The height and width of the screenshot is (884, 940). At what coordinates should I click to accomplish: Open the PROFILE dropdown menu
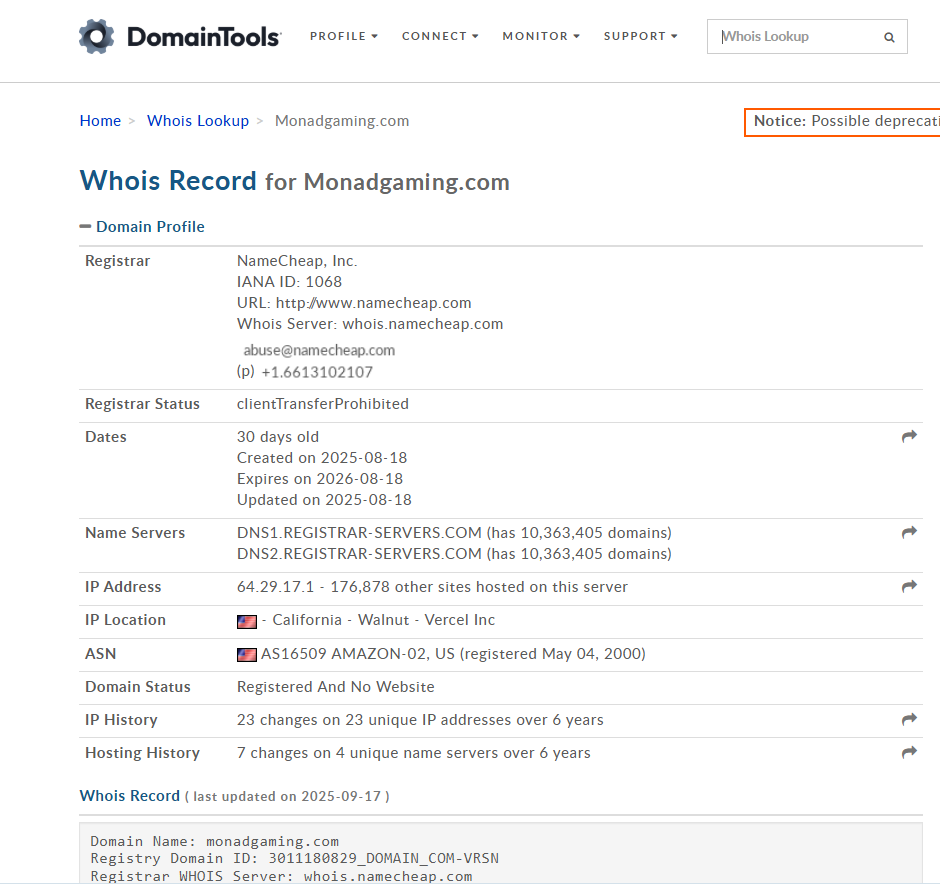point(344,36)
